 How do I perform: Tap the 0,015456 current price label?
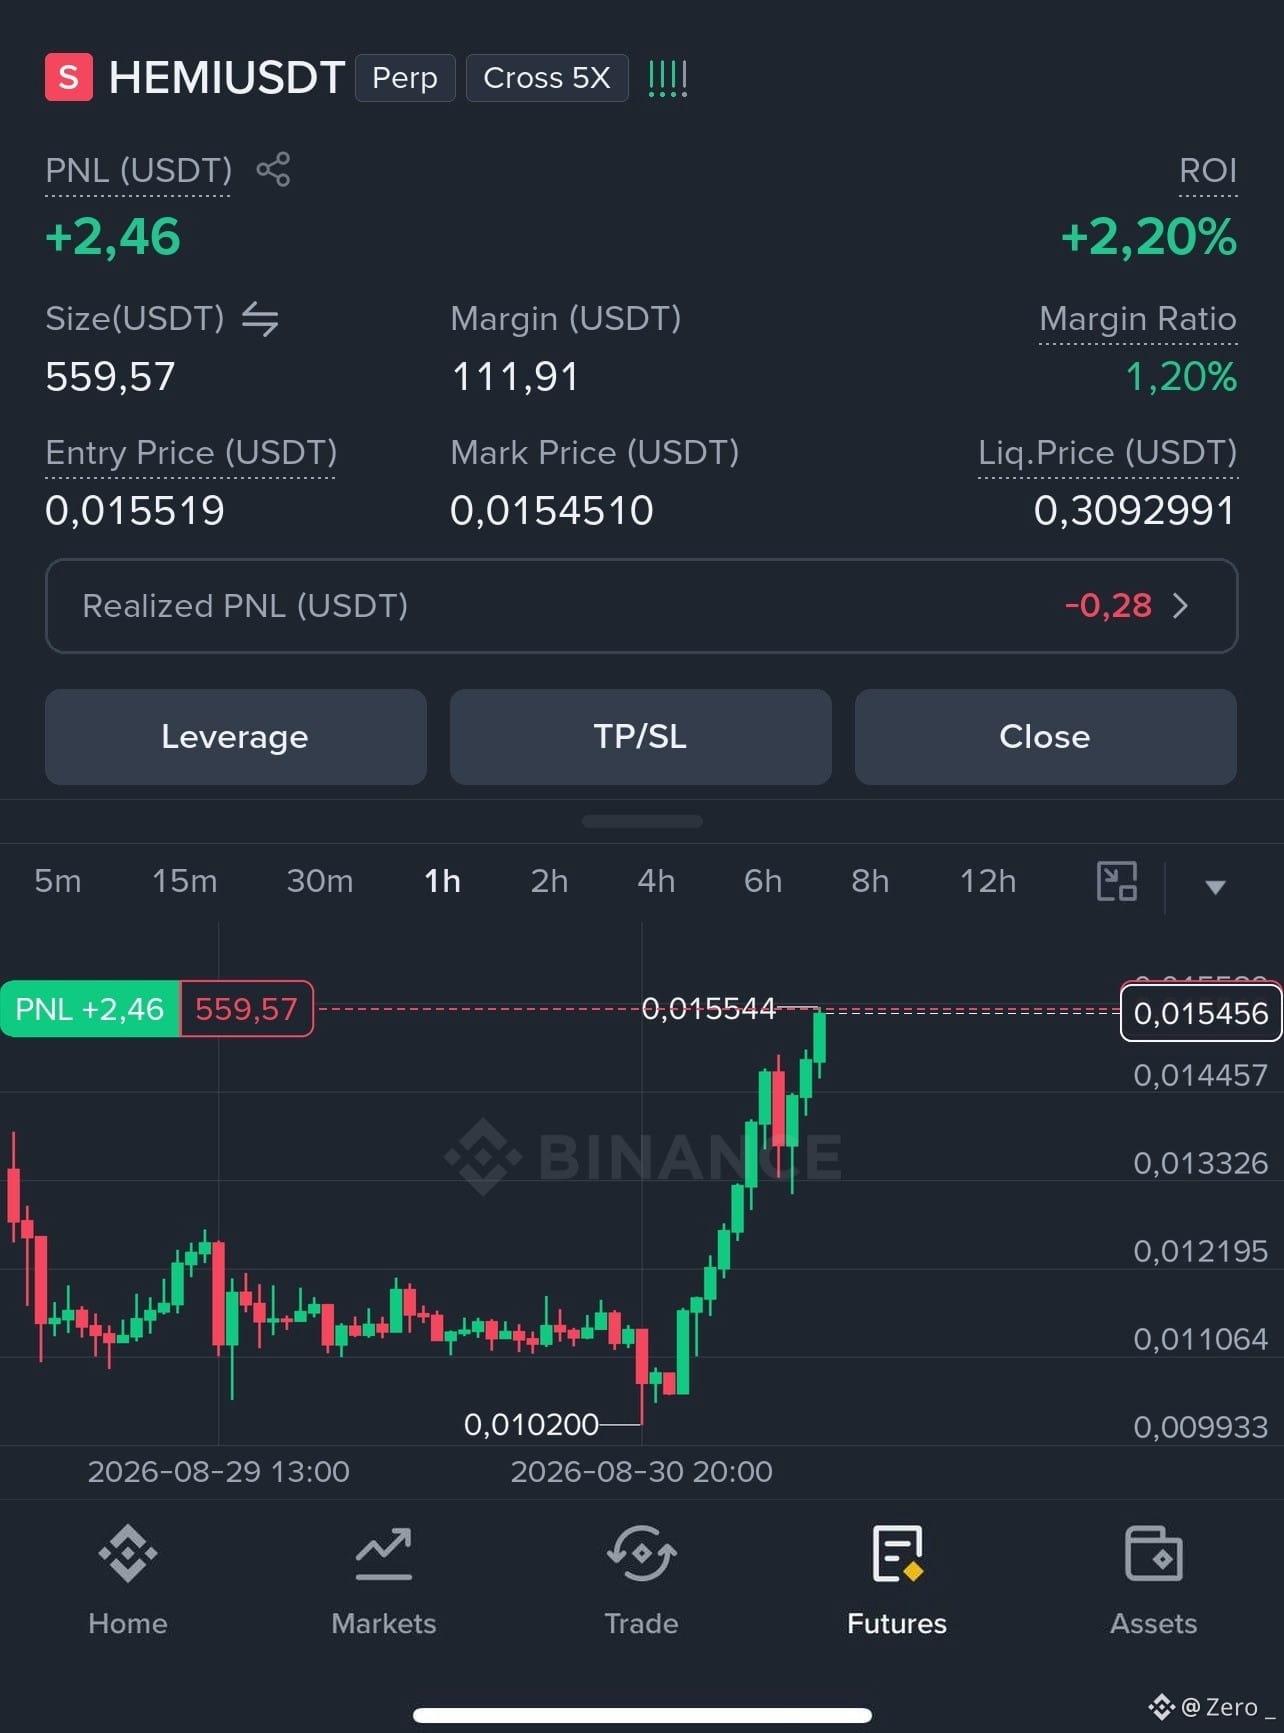[x=1201, y=1013]
